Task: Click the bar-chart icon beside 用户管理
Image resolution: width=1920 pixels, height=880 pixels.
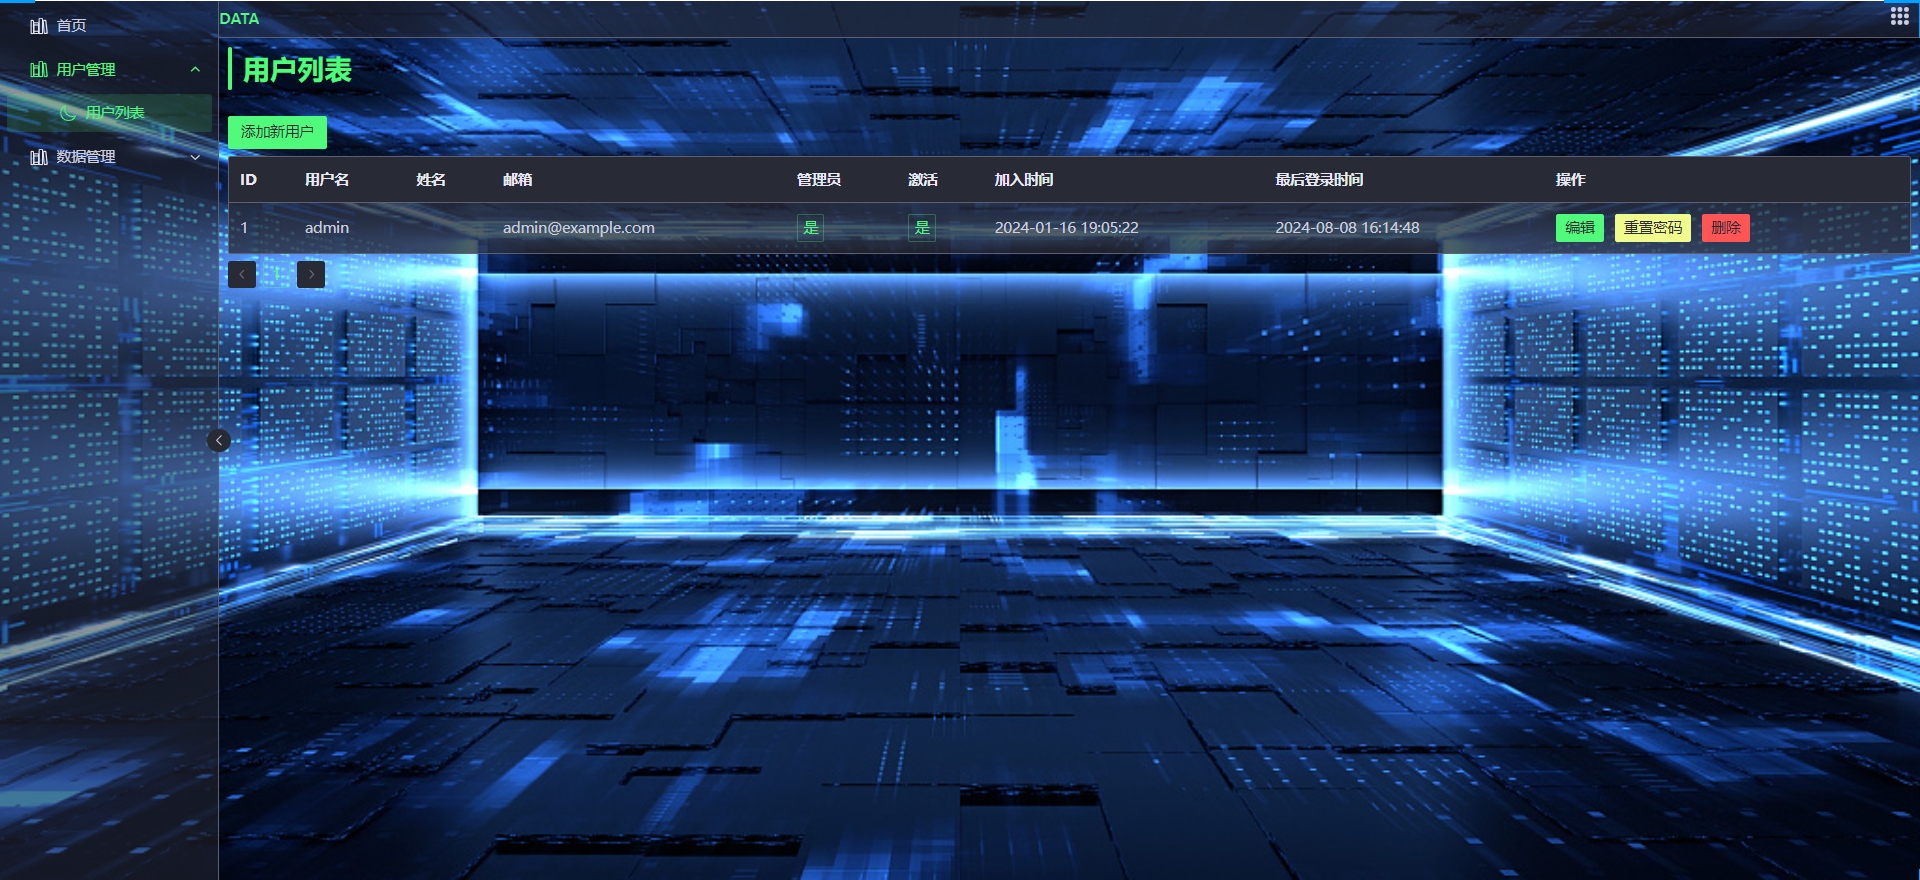Action: click(x=39, y=69)
